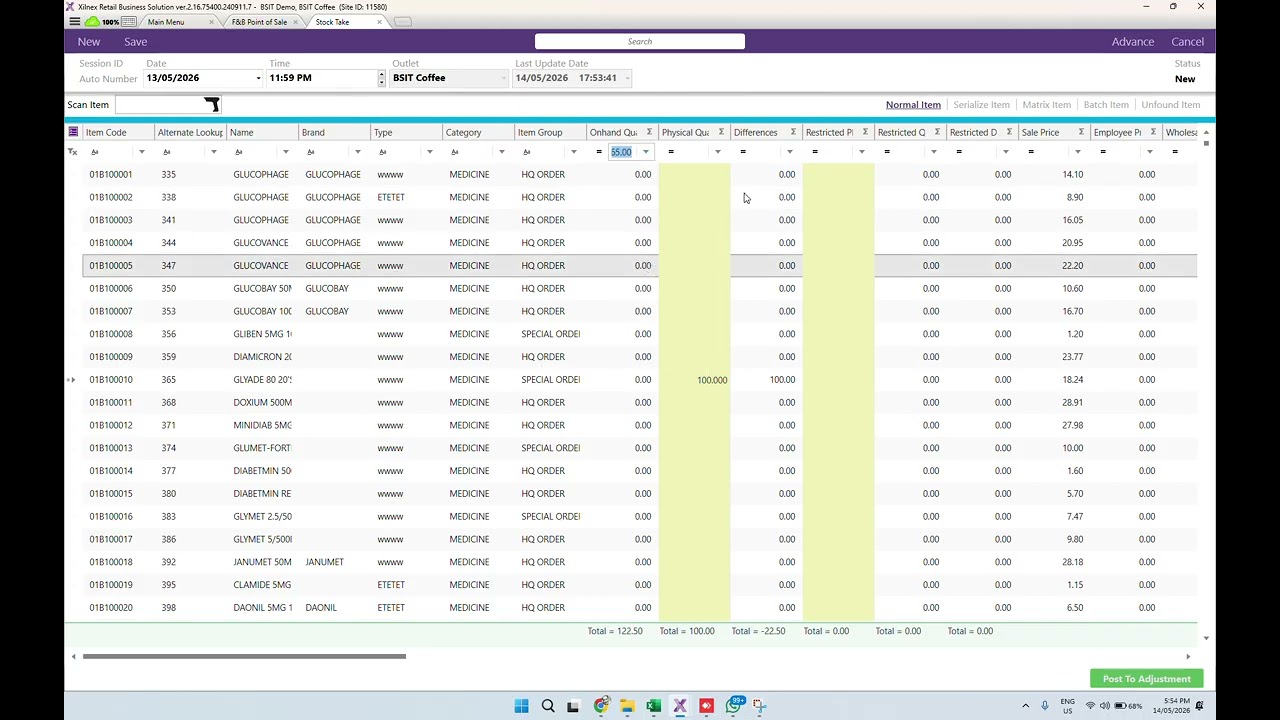Viewport: 1280px width, 720px height.
Task: Clear all filters using the filter-row icon
Action: (x=72, y=152)
